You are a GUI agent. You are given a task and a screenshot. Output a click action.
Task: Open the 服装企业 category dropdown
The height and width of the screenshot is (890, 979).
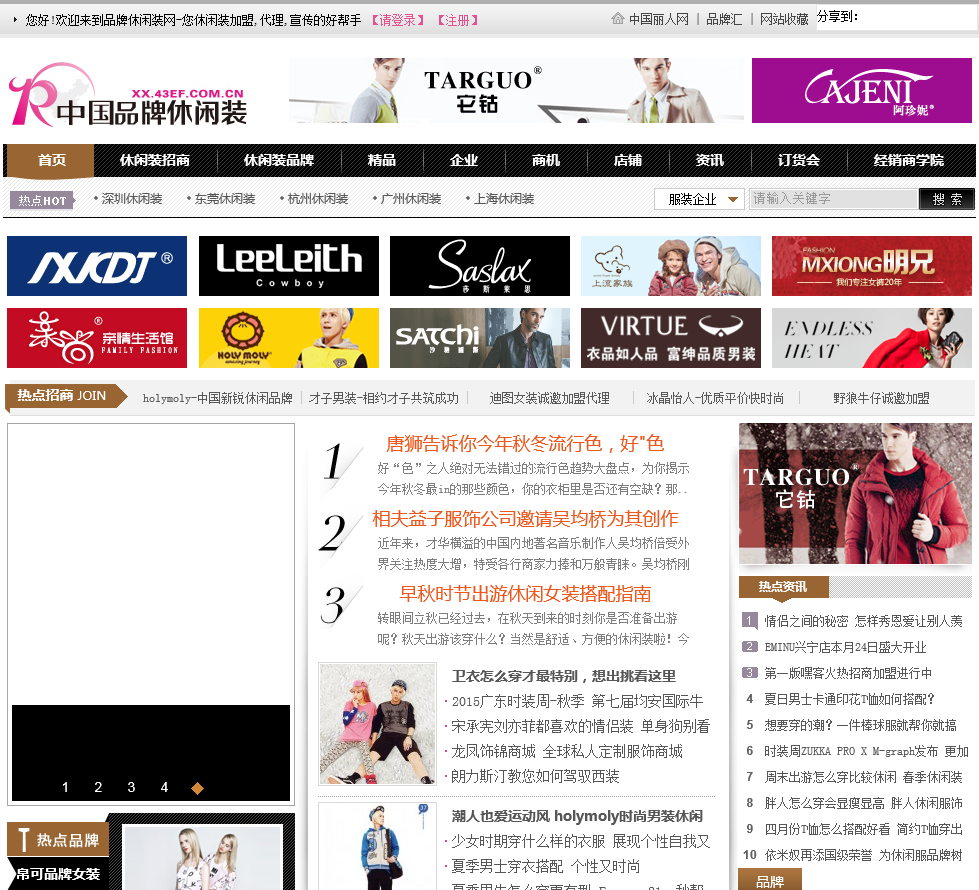tap(699, 199)
